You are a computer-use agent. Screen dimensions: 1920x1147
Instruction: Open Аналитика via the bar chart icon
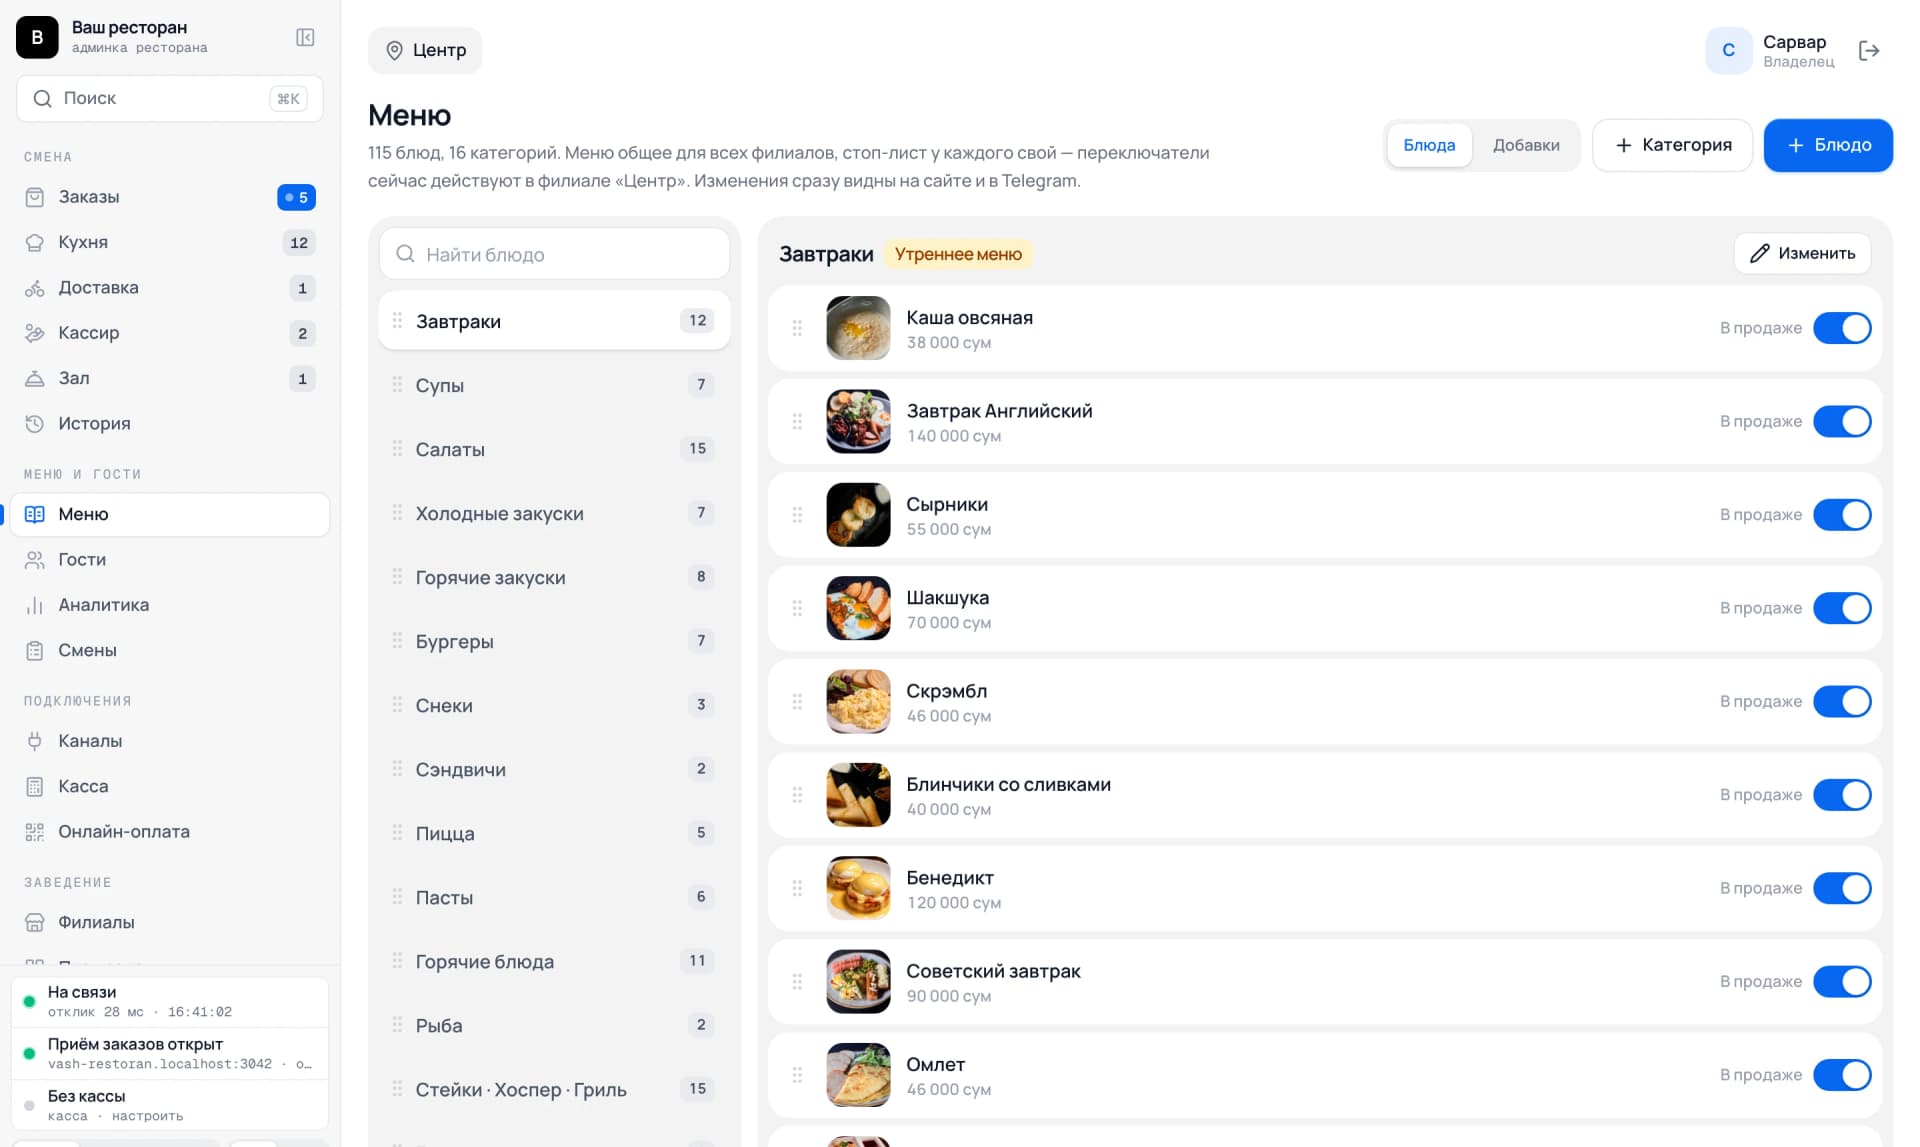(35, 605)
